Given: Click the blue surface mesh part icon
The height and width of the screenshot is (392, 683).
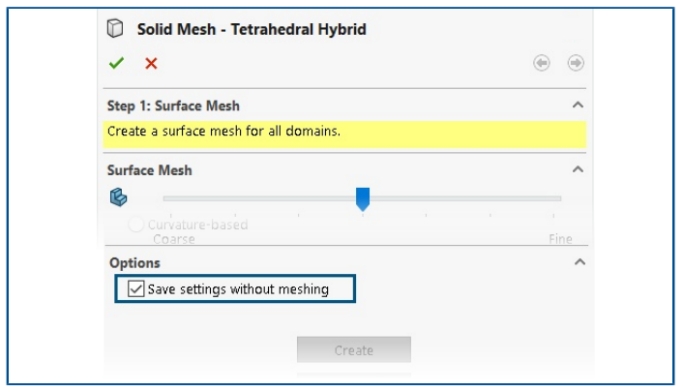Looking at the screenshot, I should point(118,197).
